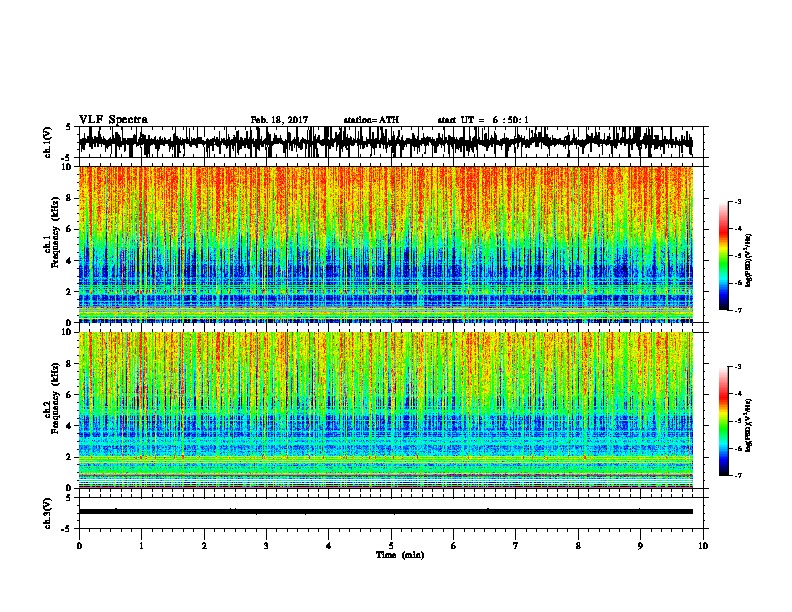Click the "7" tick on the time axis
The image size is (792, 612).
[x=516, y=546]
